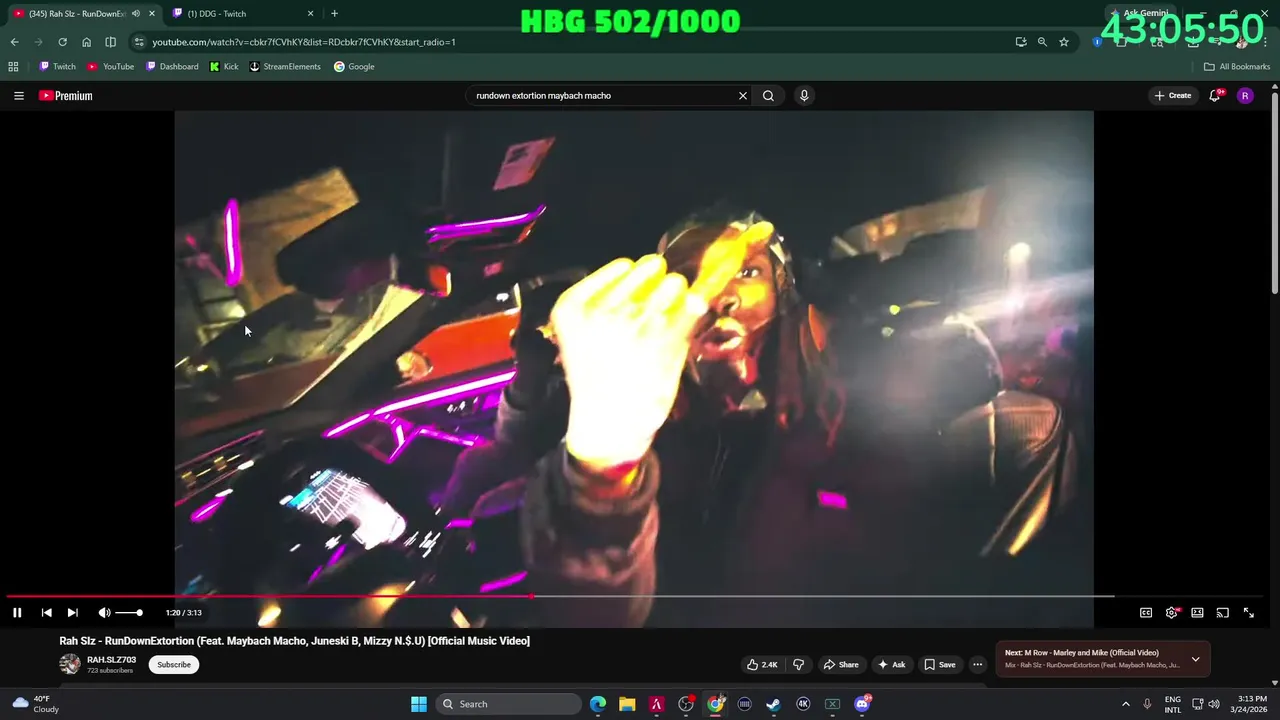This screenshot has width=1280, height=720.
Task: Open the Kick bookmark
Action: [x=224, y=67]
